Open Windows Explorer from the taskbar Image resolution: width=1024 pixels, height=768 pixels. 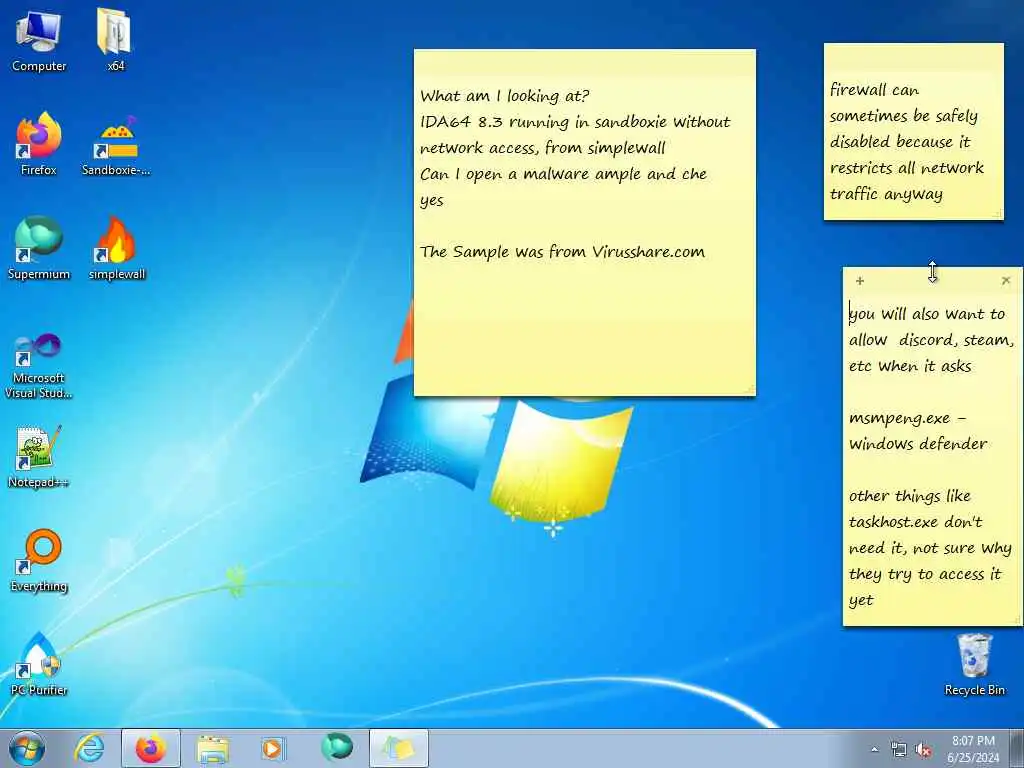(x=213, y=748)
